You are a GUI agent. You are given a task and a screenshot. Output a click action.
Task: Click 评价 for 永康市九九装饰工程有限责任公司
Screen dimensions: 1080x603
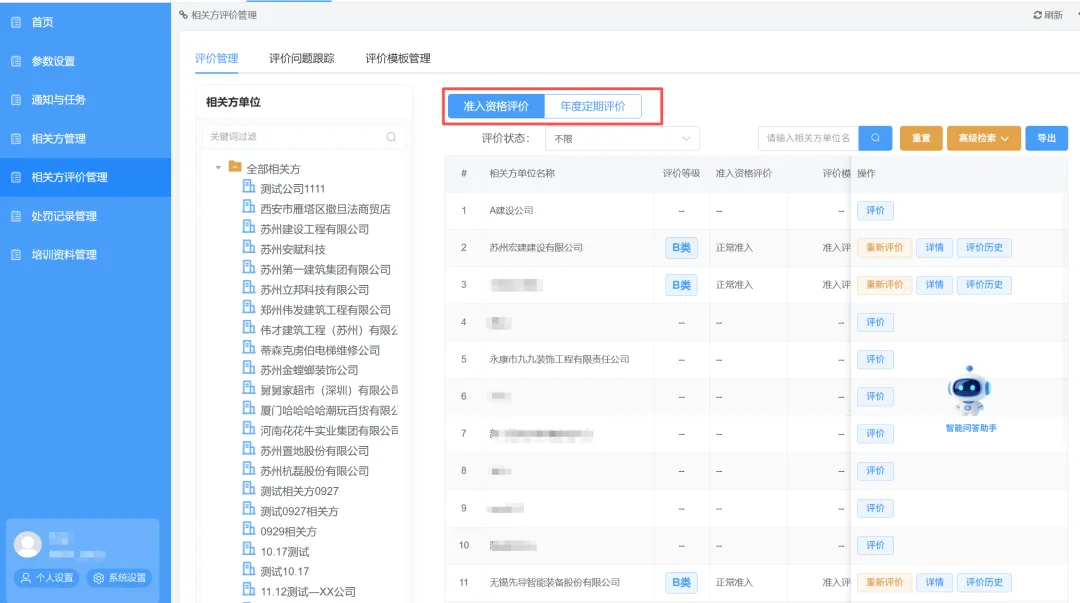pos(875,359)
